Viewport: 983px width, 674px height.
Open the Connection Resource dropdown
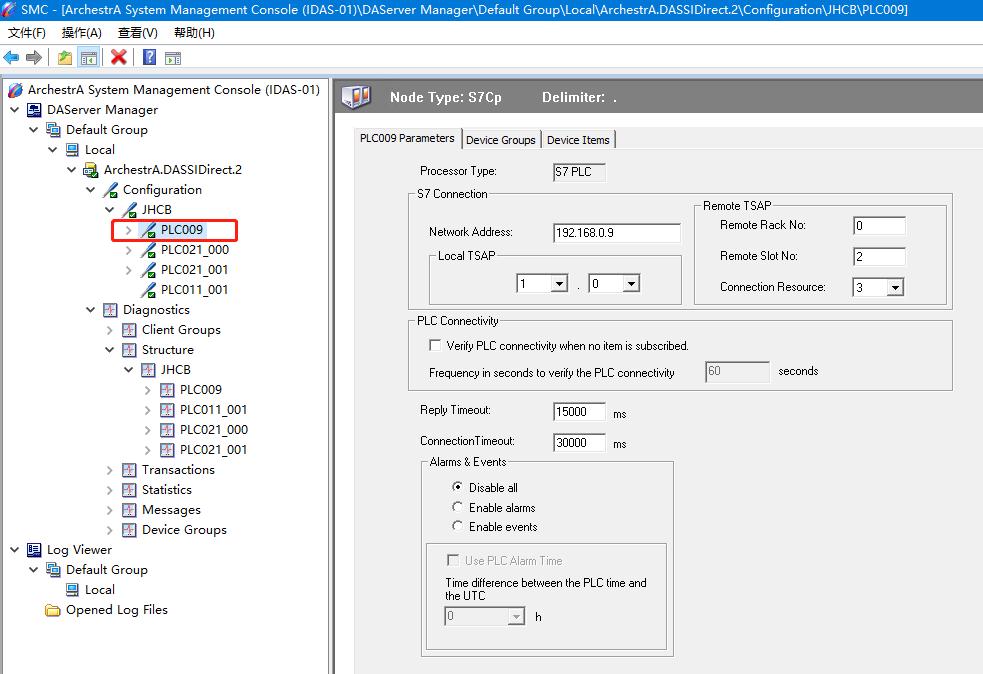pos(894,288)
